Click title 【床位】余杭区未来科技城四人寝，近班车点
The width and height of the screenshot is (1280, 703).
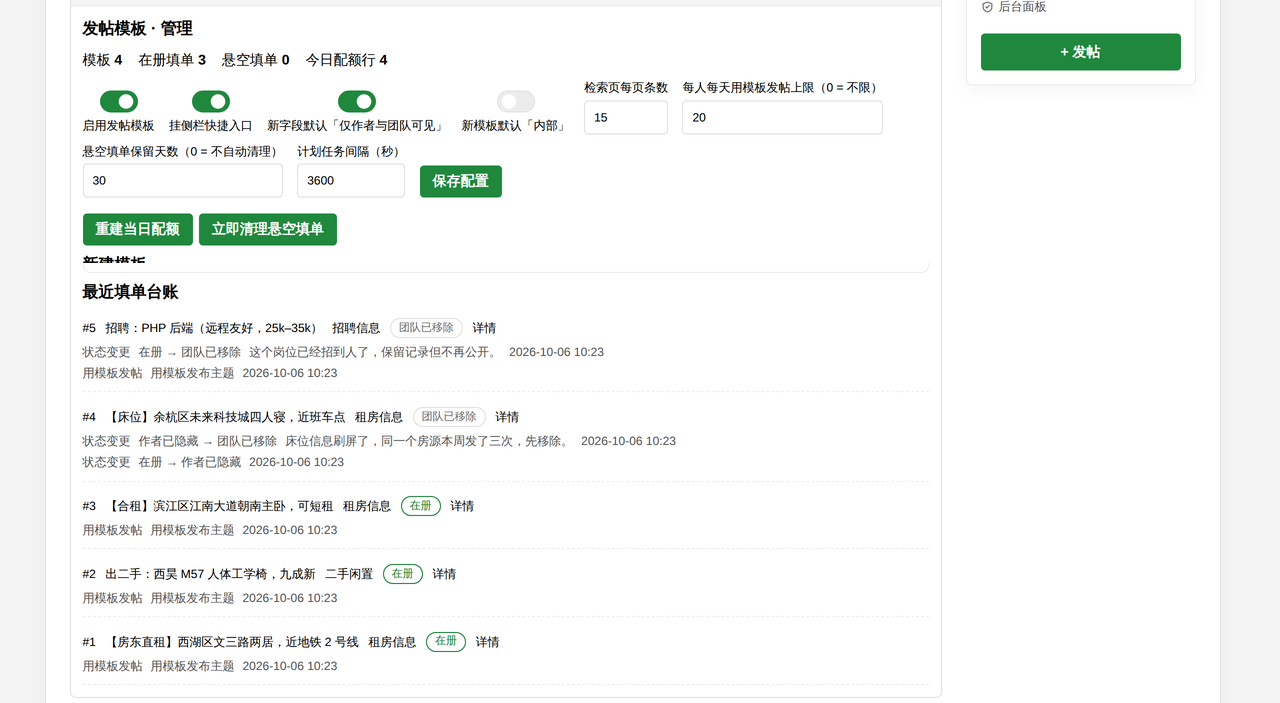pos(225,417)
